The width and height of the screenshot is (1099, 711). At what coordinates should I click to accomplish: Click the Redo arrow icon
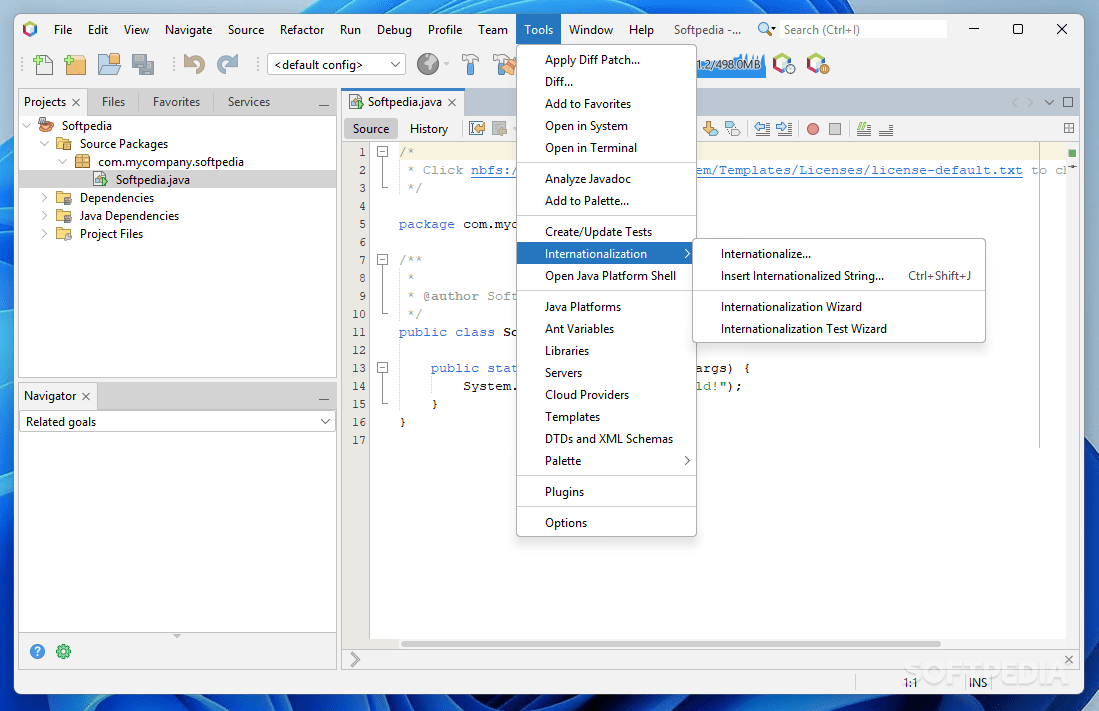coord(227,65)
